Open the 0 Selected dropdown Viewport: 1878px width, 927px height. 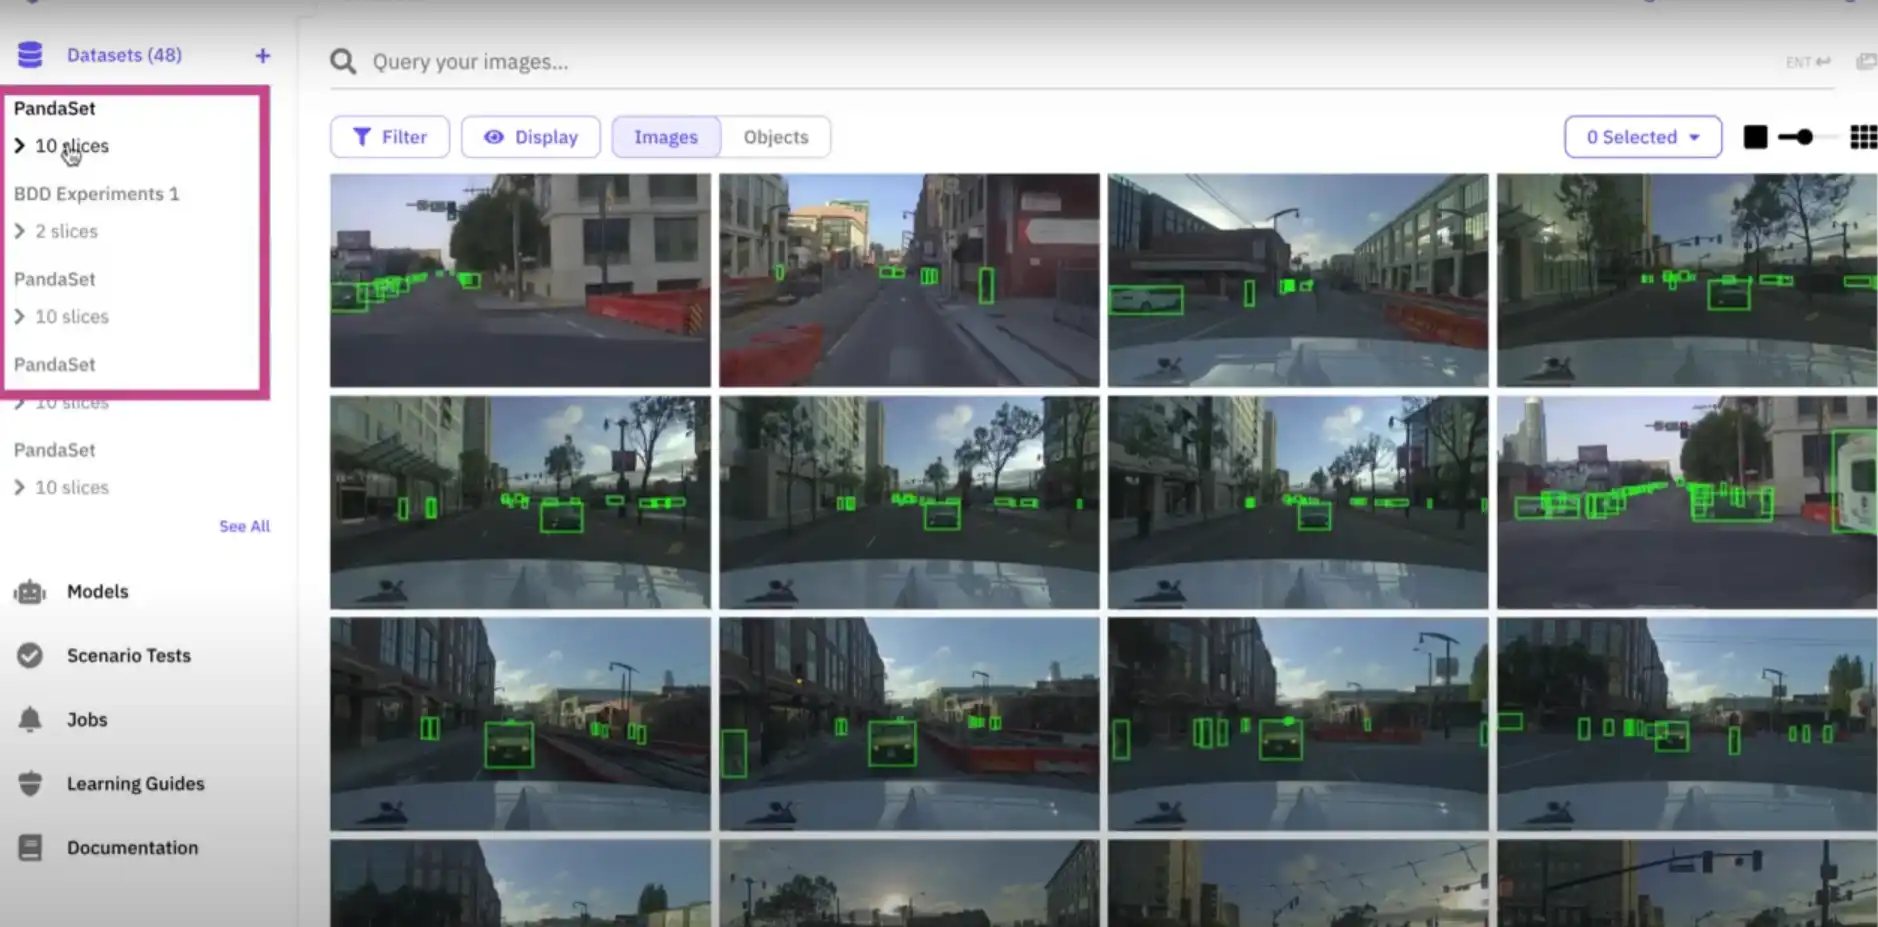tap(1643, 137)
